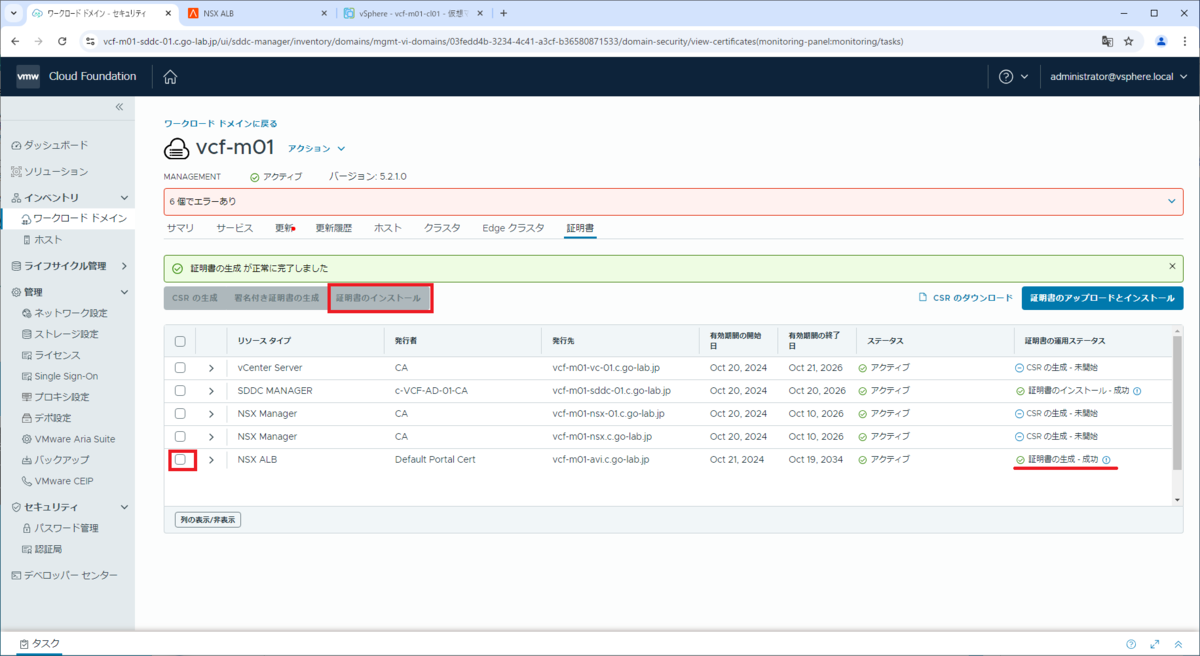The width and height of the screenshot is (1200, 656).
Task: Switch to the Edge クラスタ tab
Action: 513,228
